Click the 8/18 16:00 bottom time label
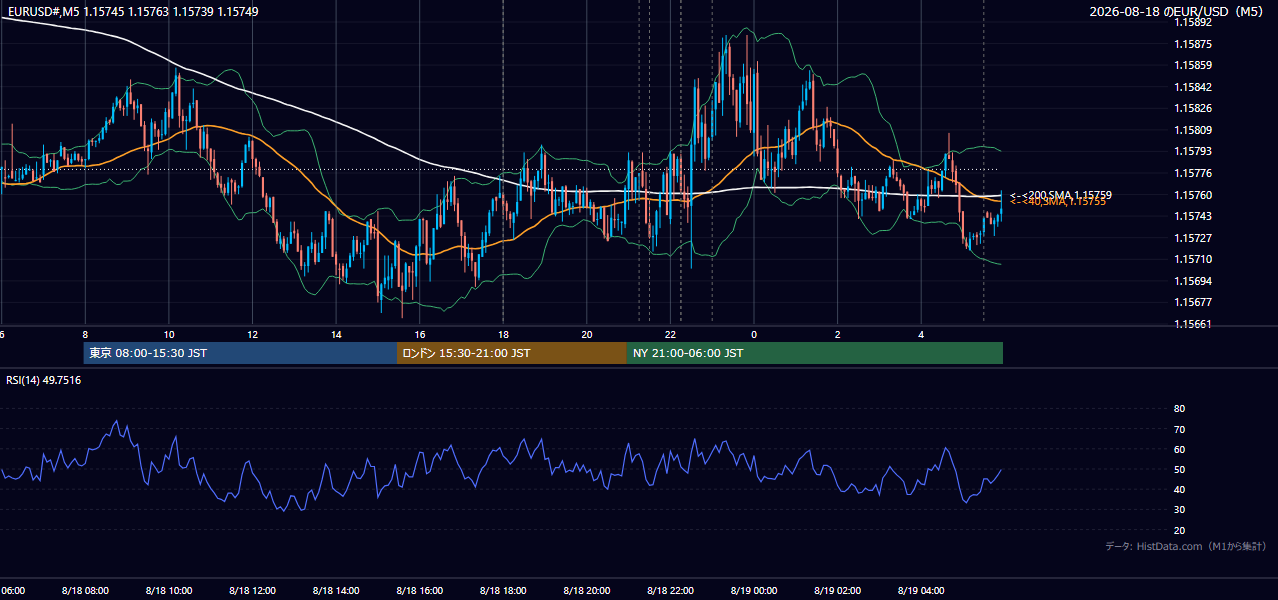The image size is (1278, 600). (x=419, y=591)
